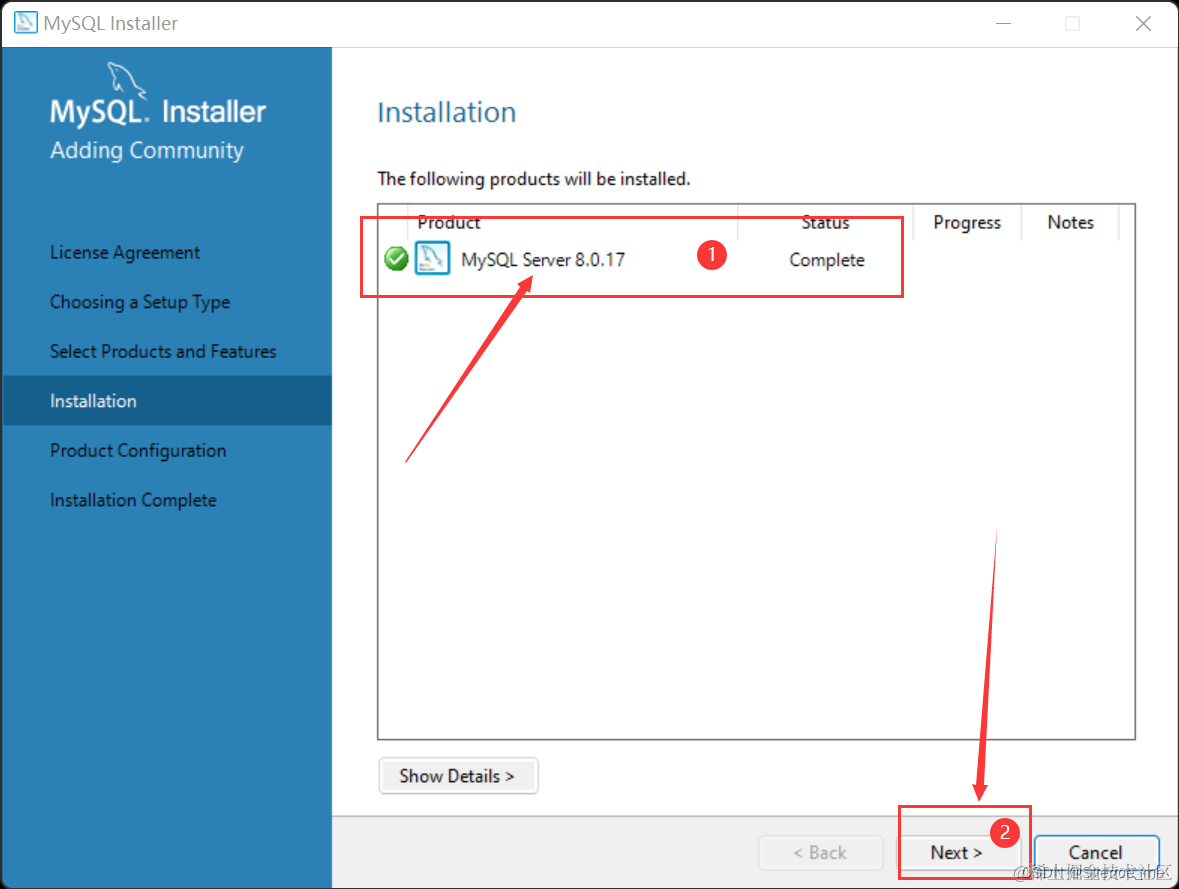Image resolution: width=1179 pixels, height=889 pixels.
Task: Click the Adding Community subtitle
Action: tap(147, 150)
